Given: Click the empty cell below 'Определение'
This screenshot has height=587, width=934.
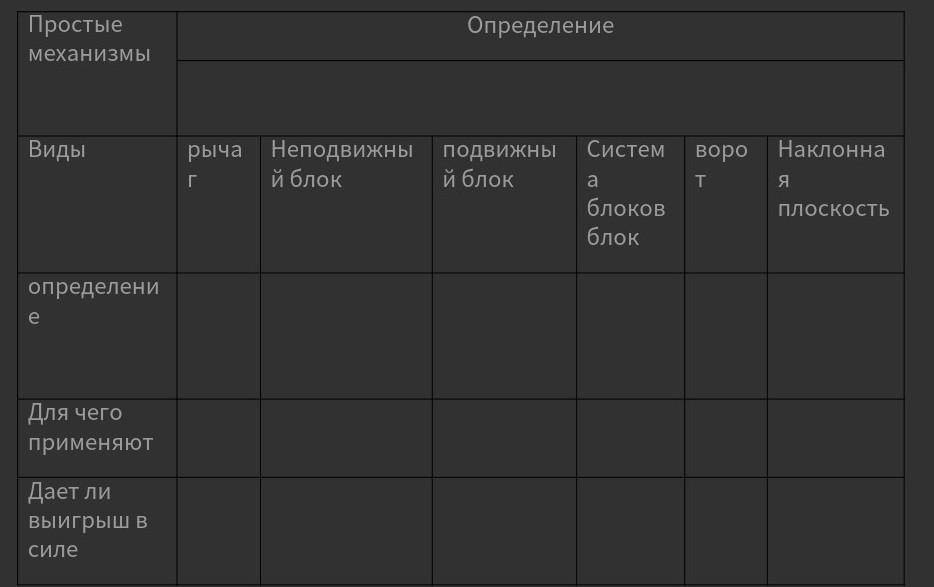Looking at the screenshot, I should pyautogui.click(x=540, y=98).
